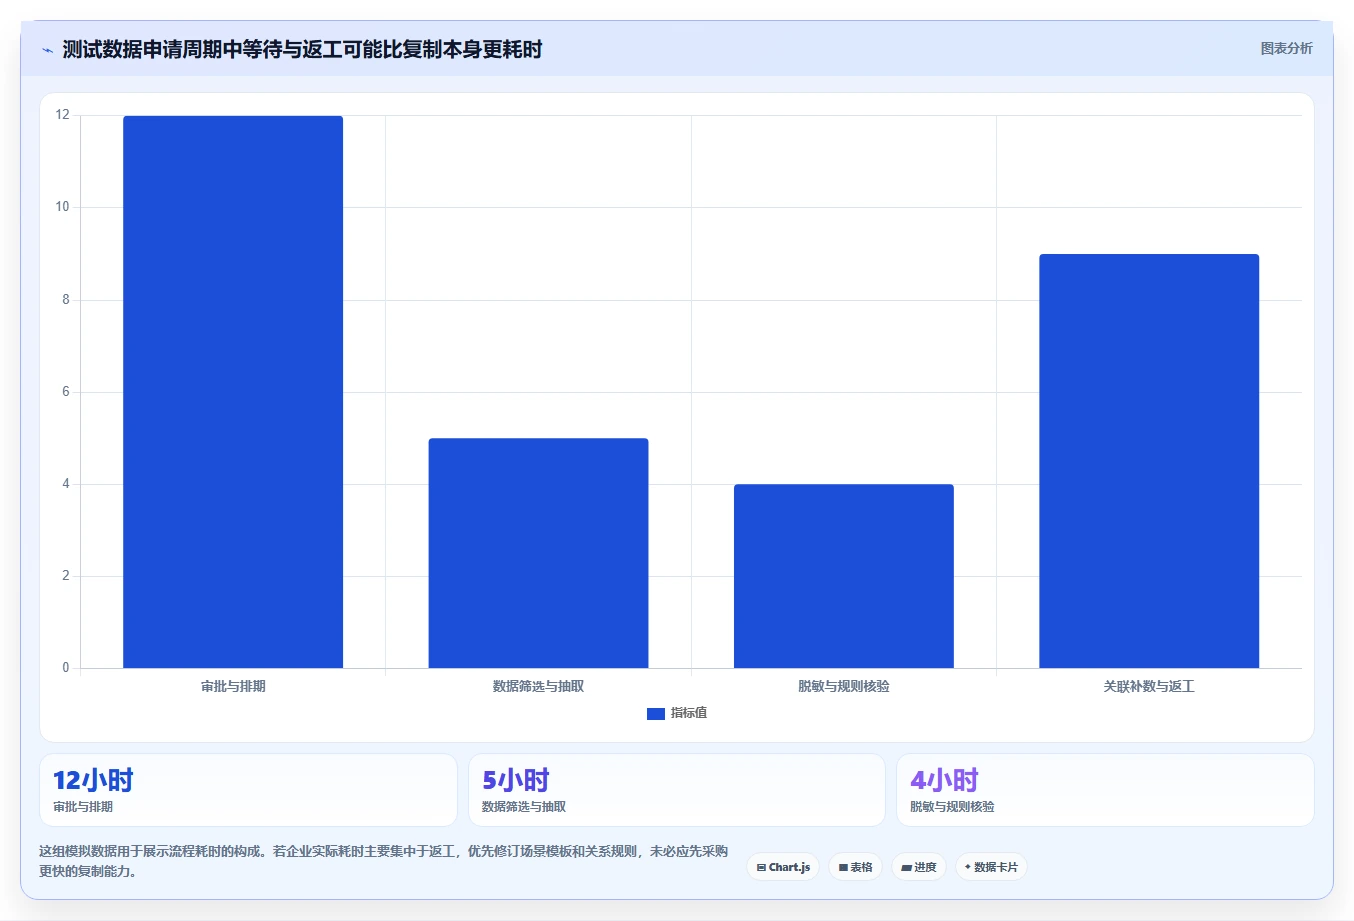
Task: Click the x-axis label 数据筛选与抽取
Action: [538, 686]
